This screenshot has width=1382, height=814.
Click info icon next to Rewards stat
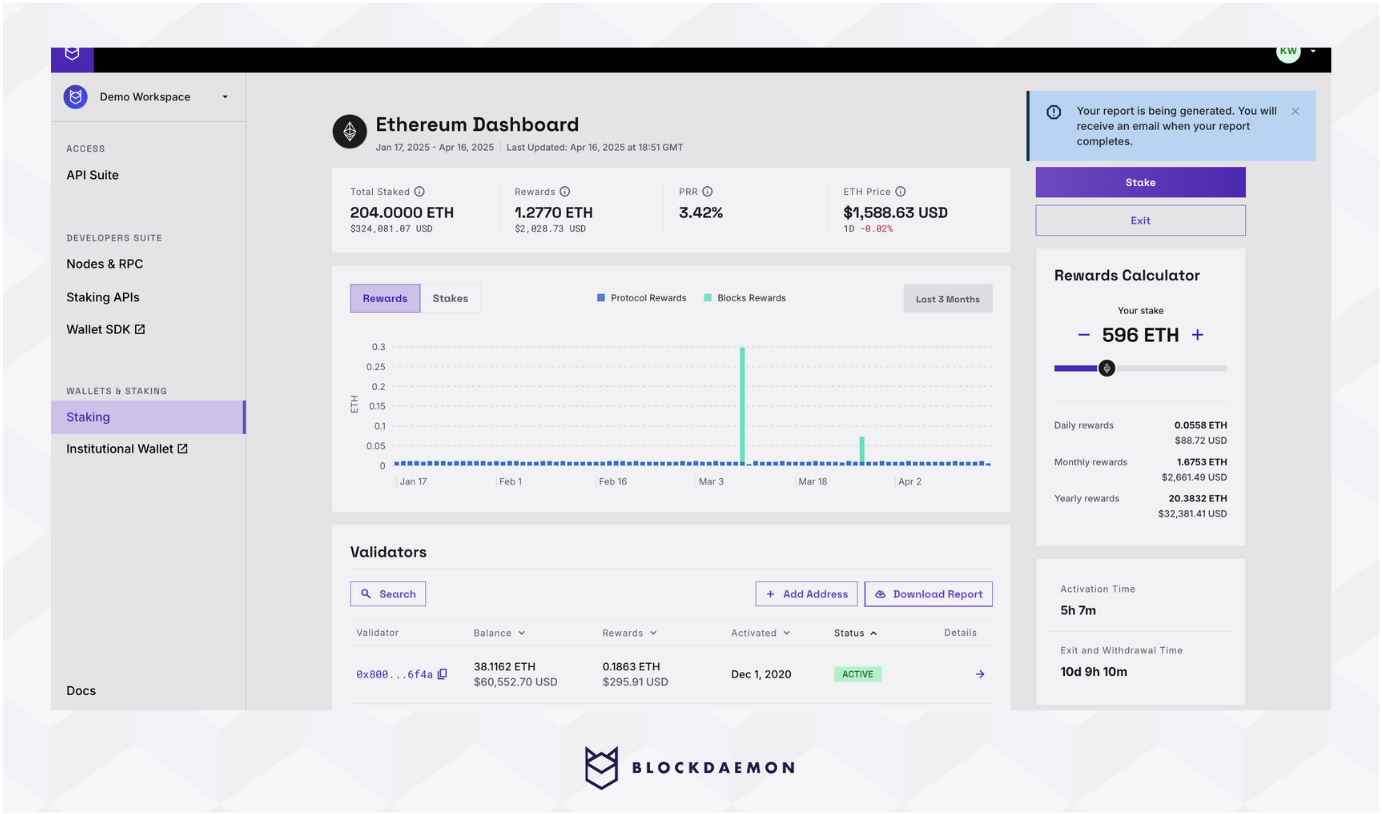pyautogui.click(x=565, y=191)
